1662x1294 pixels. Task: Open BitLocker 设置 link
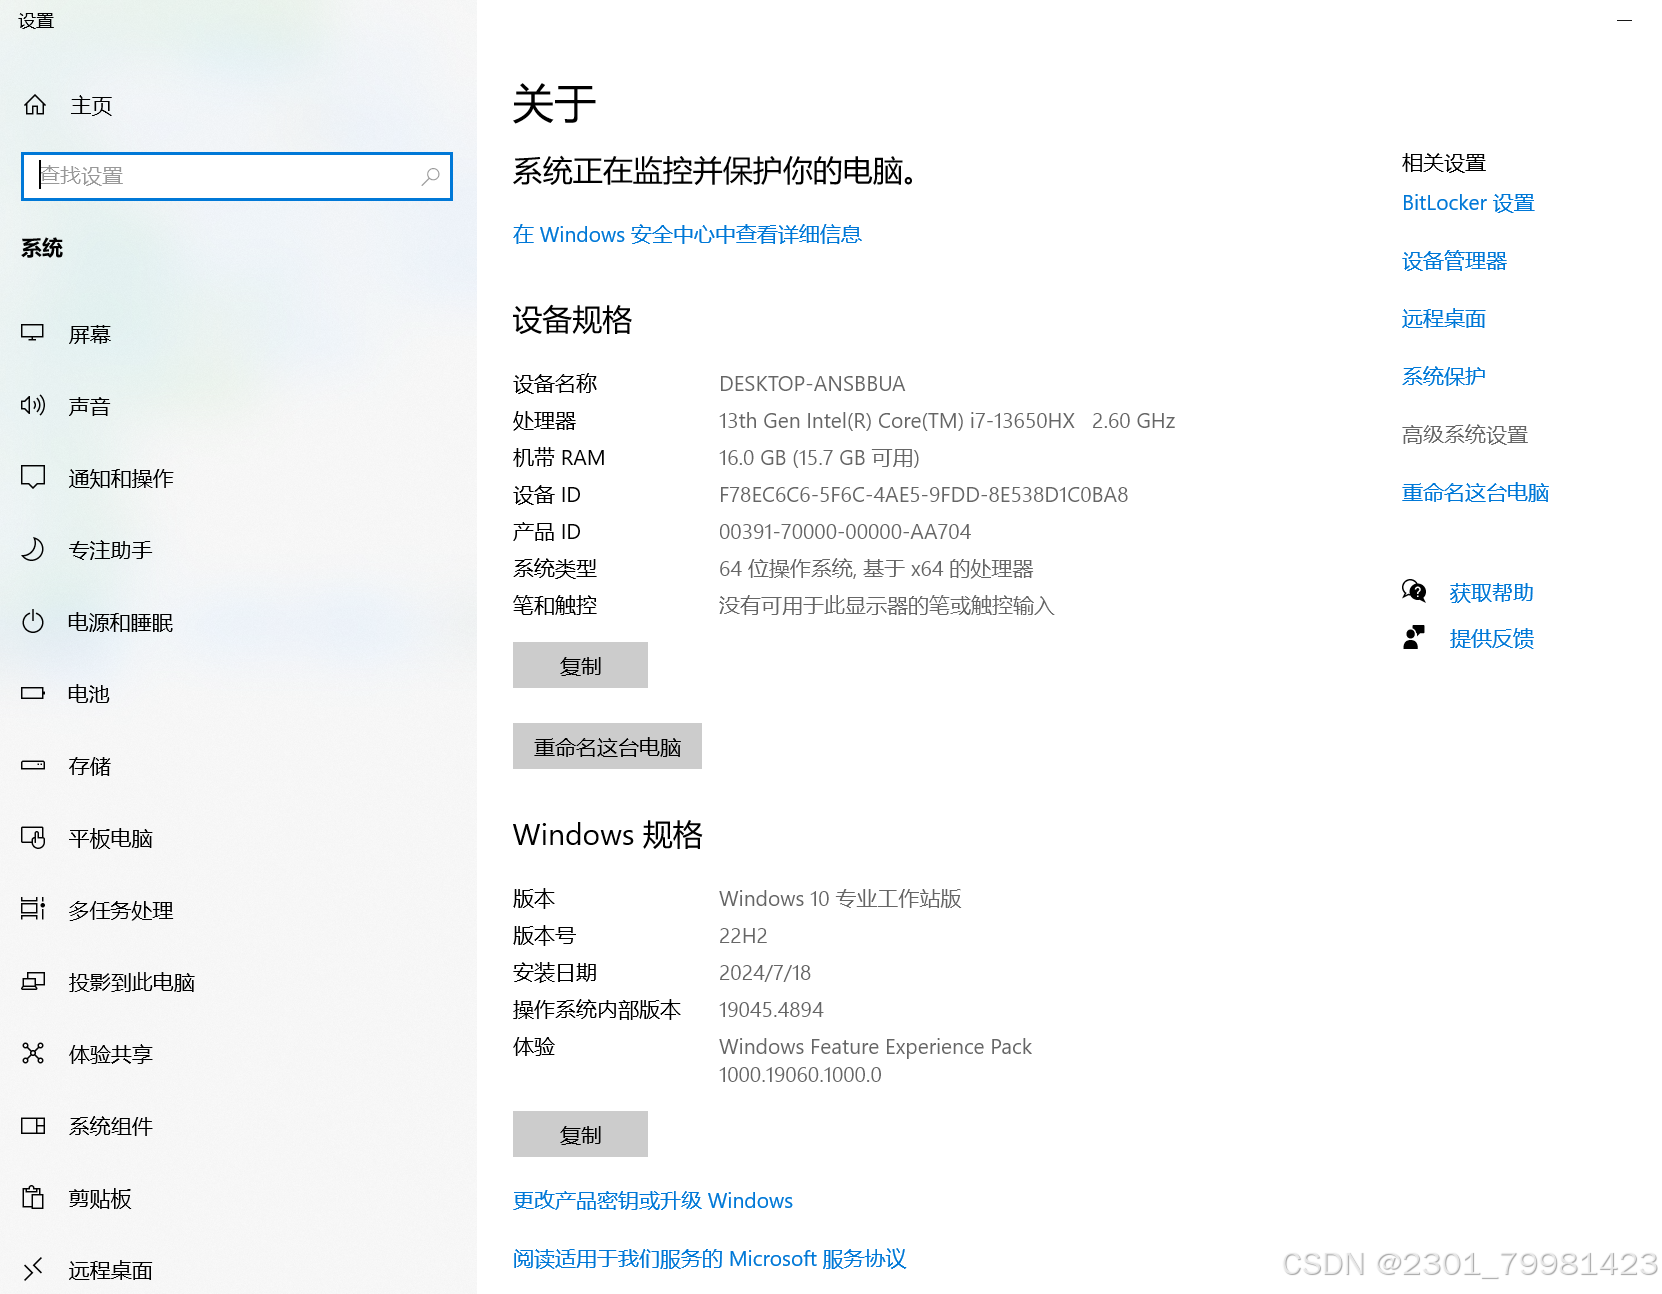pyautogui.click(x=1468, y=203)
